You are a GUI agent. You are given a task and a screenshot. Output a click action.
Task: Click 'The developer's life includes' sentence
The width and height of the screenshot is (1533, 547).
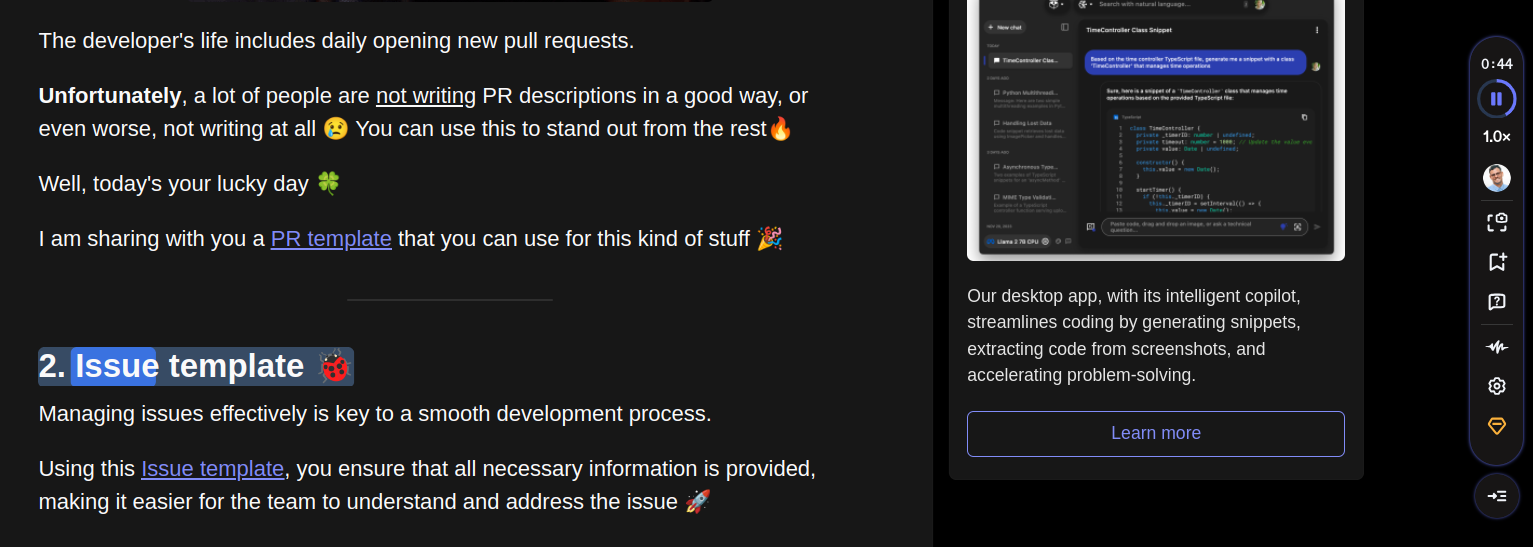coord(336,41)
